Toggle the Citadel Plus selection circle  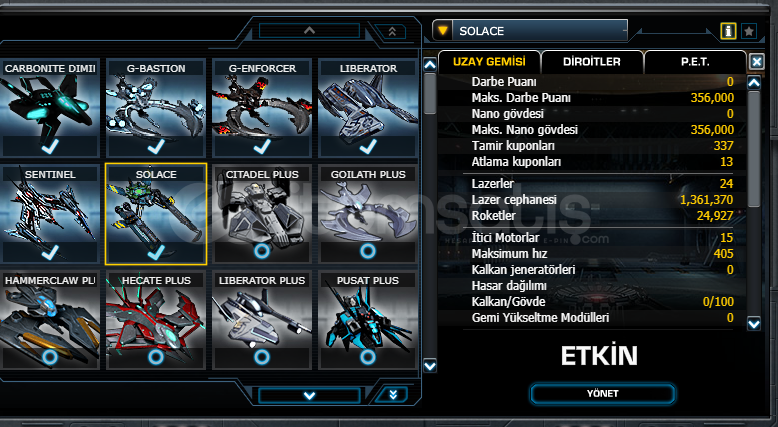tap(262, 251)
